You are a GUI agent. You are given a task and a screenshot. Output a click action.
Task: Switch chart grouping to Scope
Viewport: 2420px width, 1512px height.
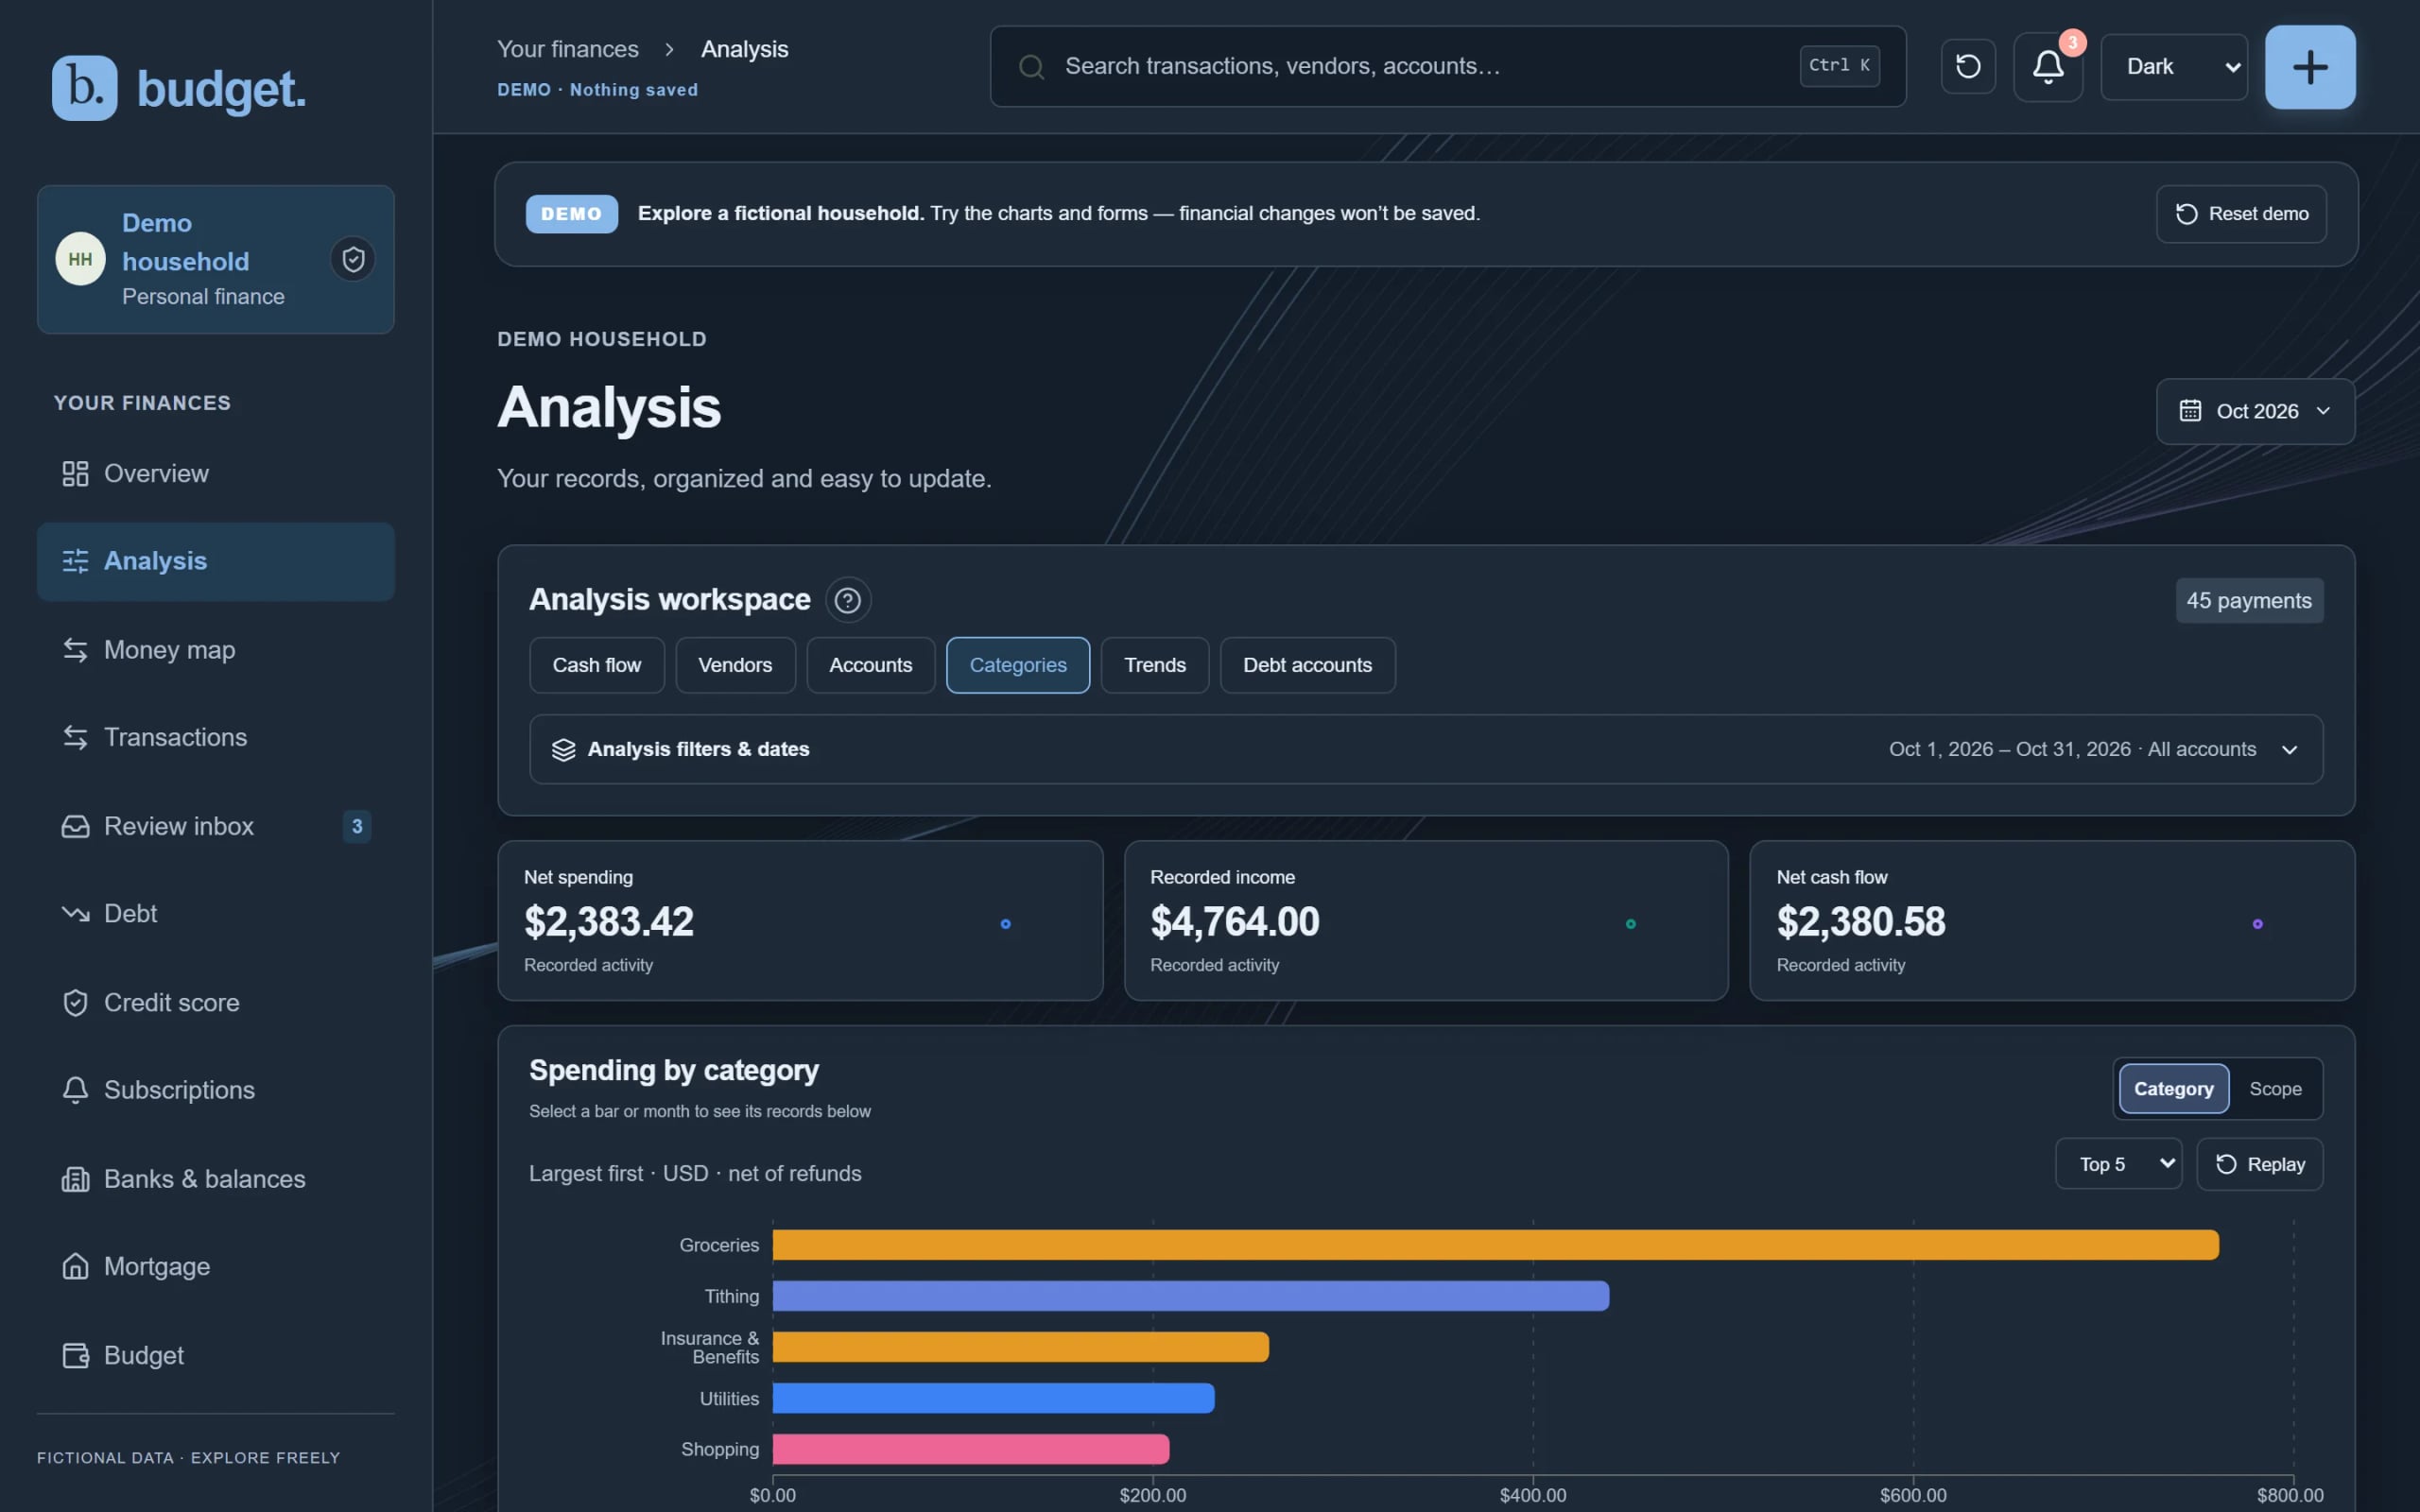(2275, 1089)
